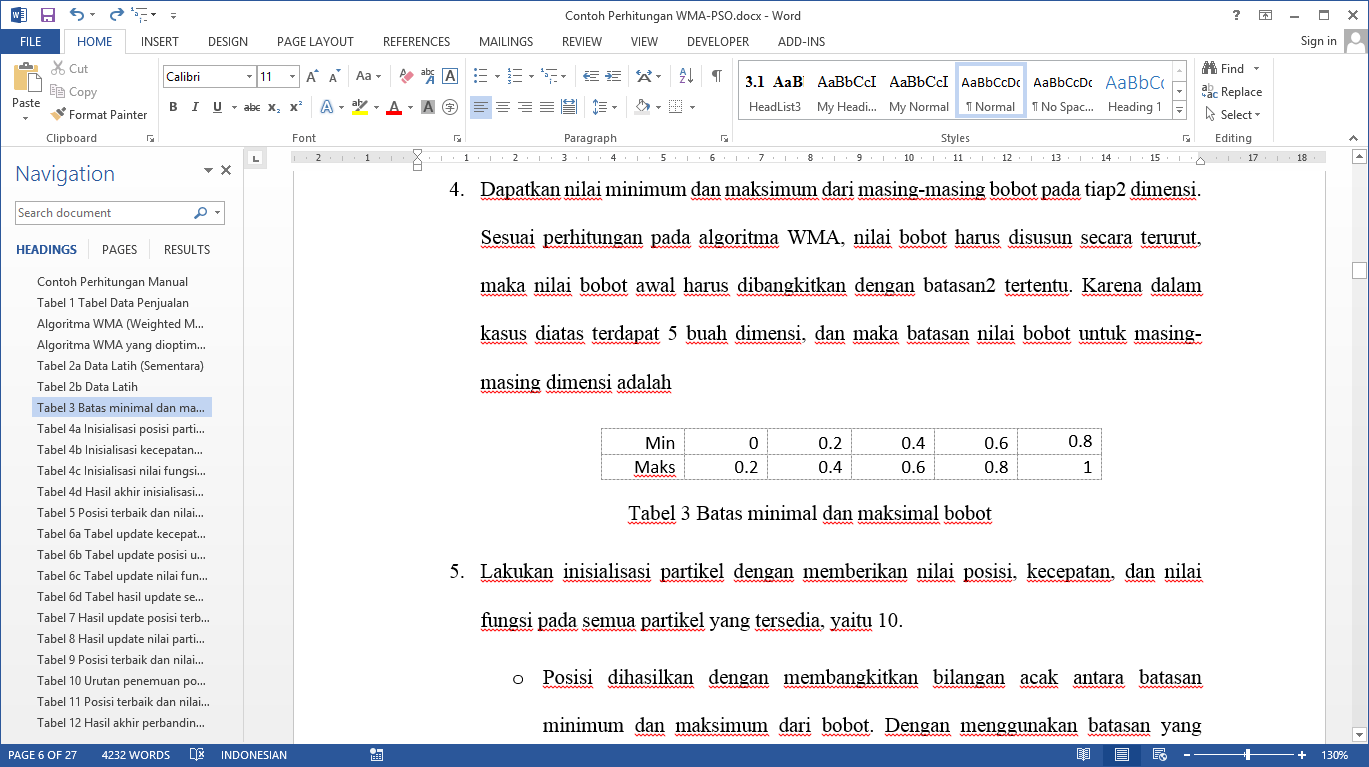Open Tabel 5 Posisi terbaik heading
This screenshot has width=1369, height=767.
pos(121,513)
